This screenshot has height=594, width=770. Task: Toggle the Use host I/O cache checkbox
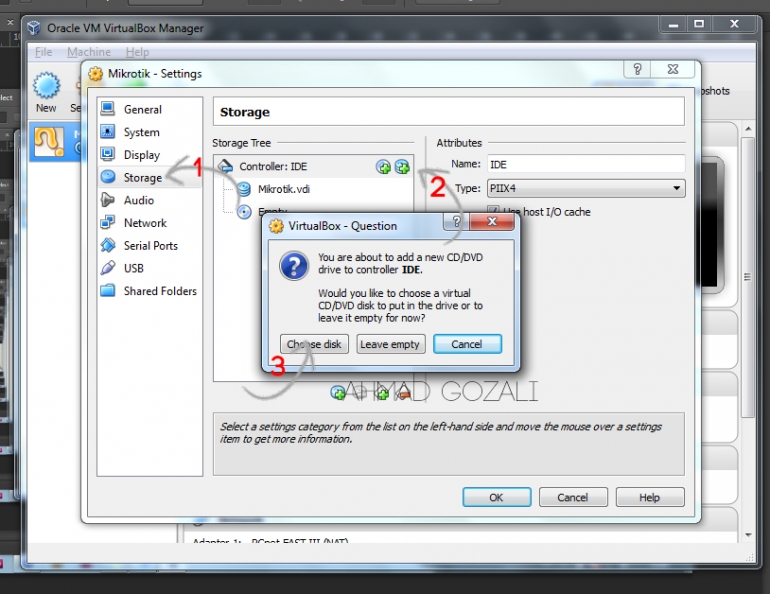493,212
